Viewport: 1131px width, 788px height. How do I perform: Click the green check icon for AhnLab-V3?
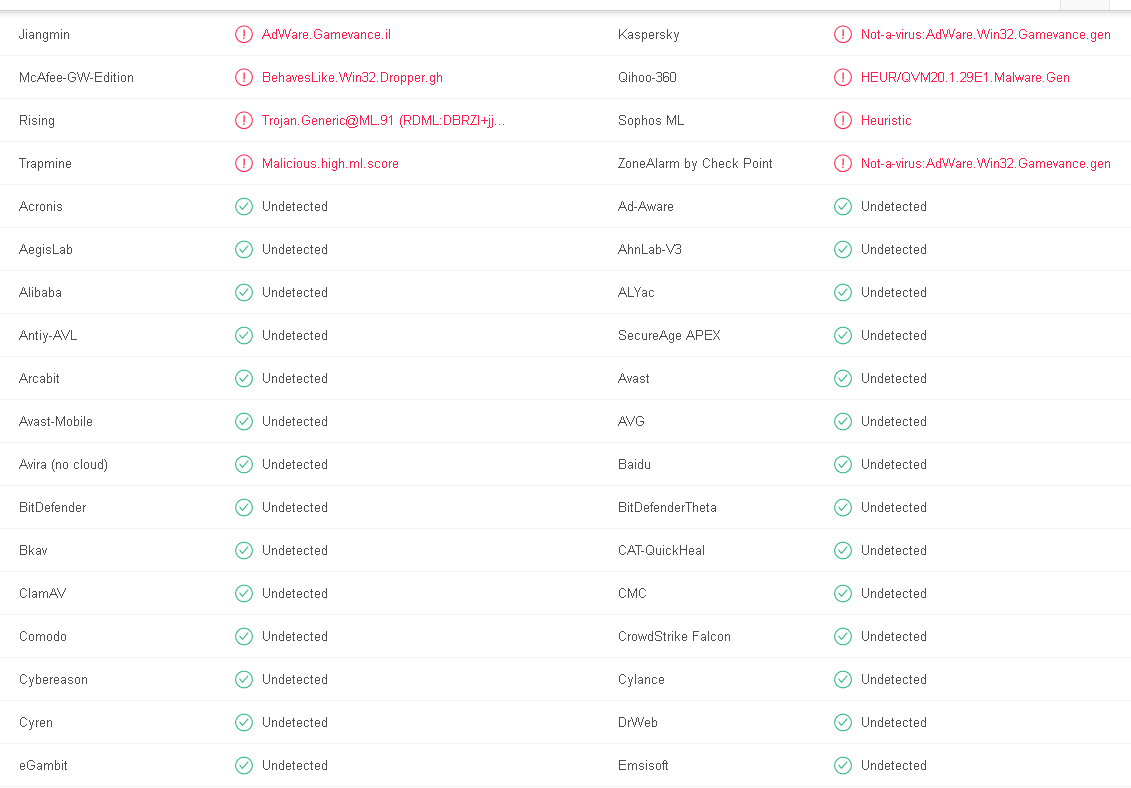[x=842, y=249]
